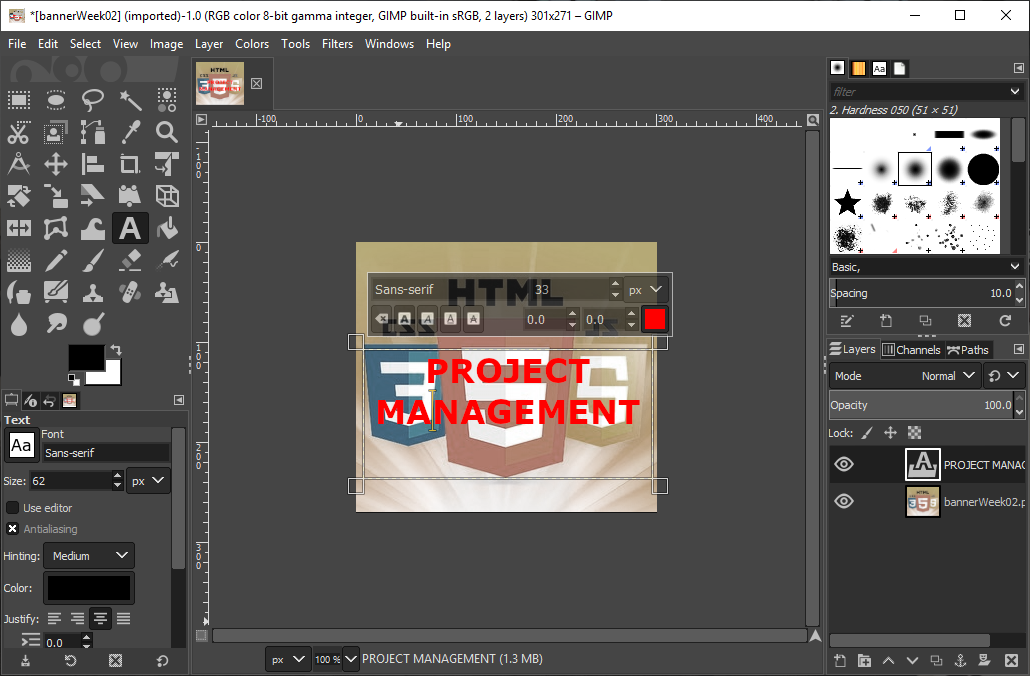Toggle the Antialiasing checkbox
This screenshot has width=1030, height=676.
(x=12, y=529)
